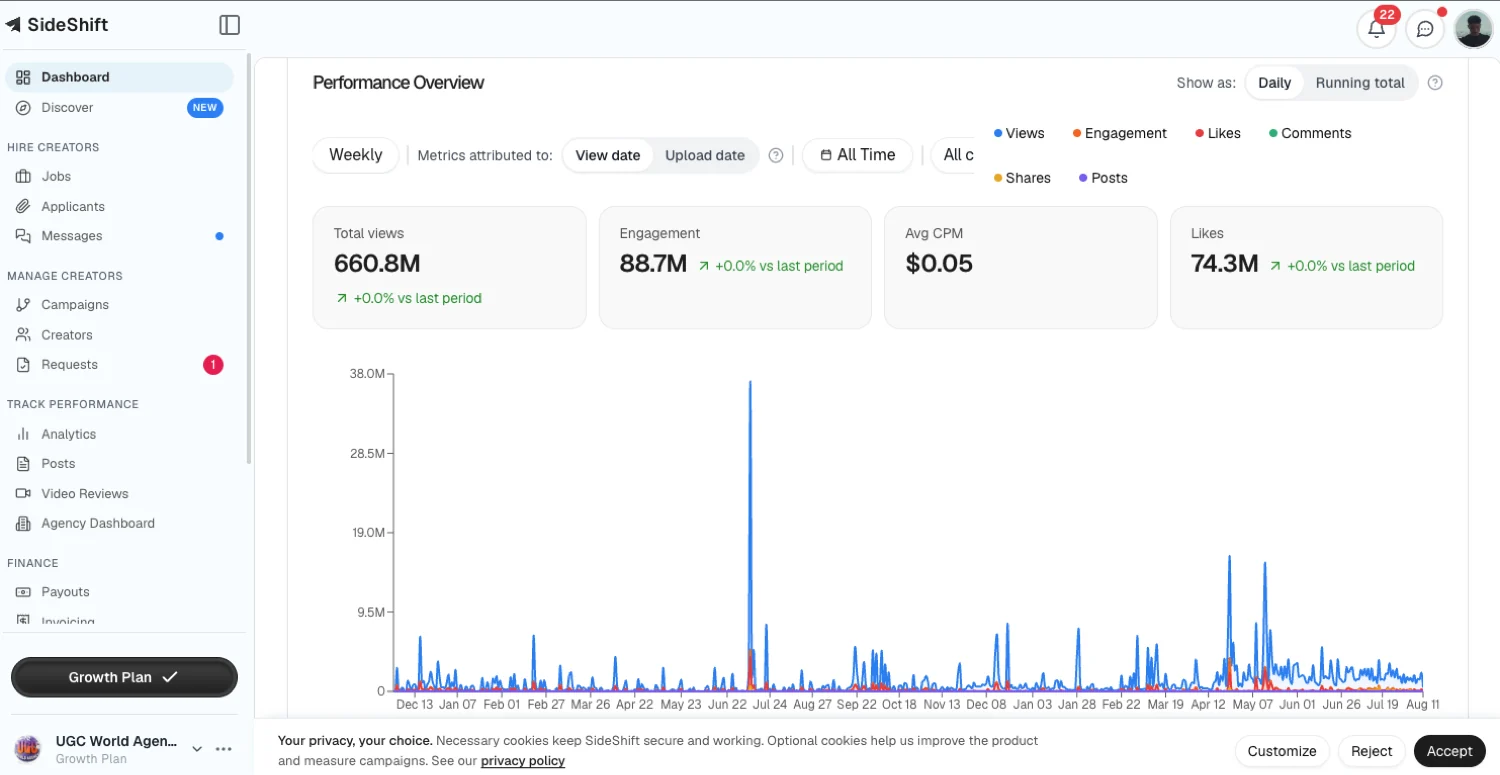Attribute metrics to Upload date
This screenshot has width=1500, height=775.
tap(705, 155)
